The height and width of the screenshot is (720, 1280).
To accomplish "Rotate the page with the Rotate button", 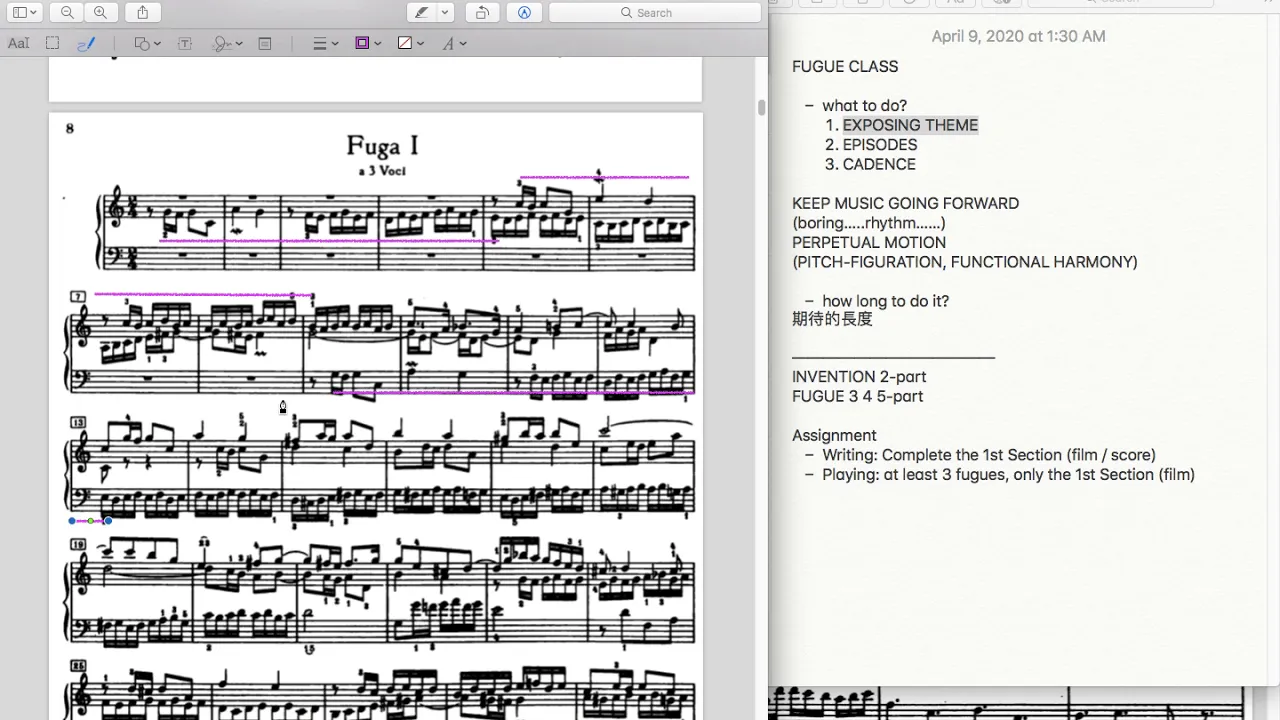I will 482,12.
